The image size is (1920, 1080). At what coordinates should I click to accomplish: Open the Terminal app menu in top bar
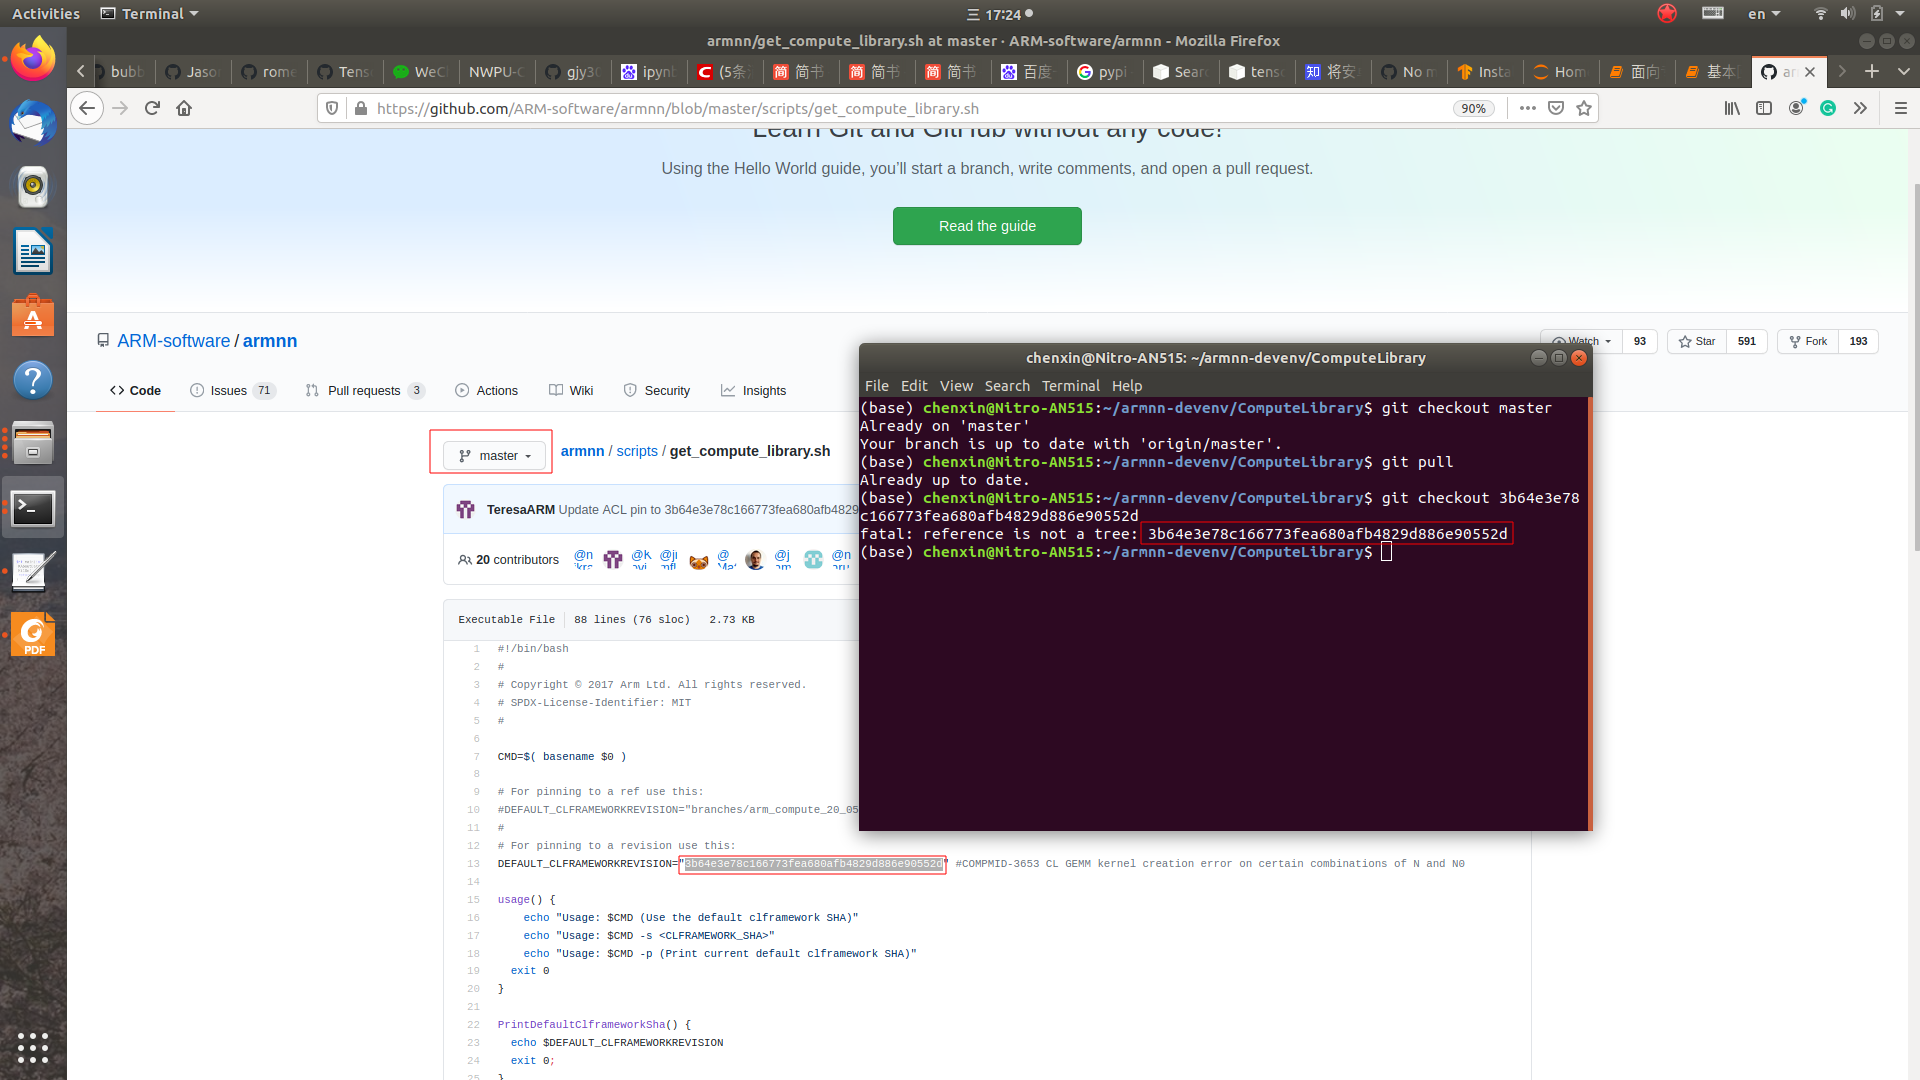coord(150,14)
